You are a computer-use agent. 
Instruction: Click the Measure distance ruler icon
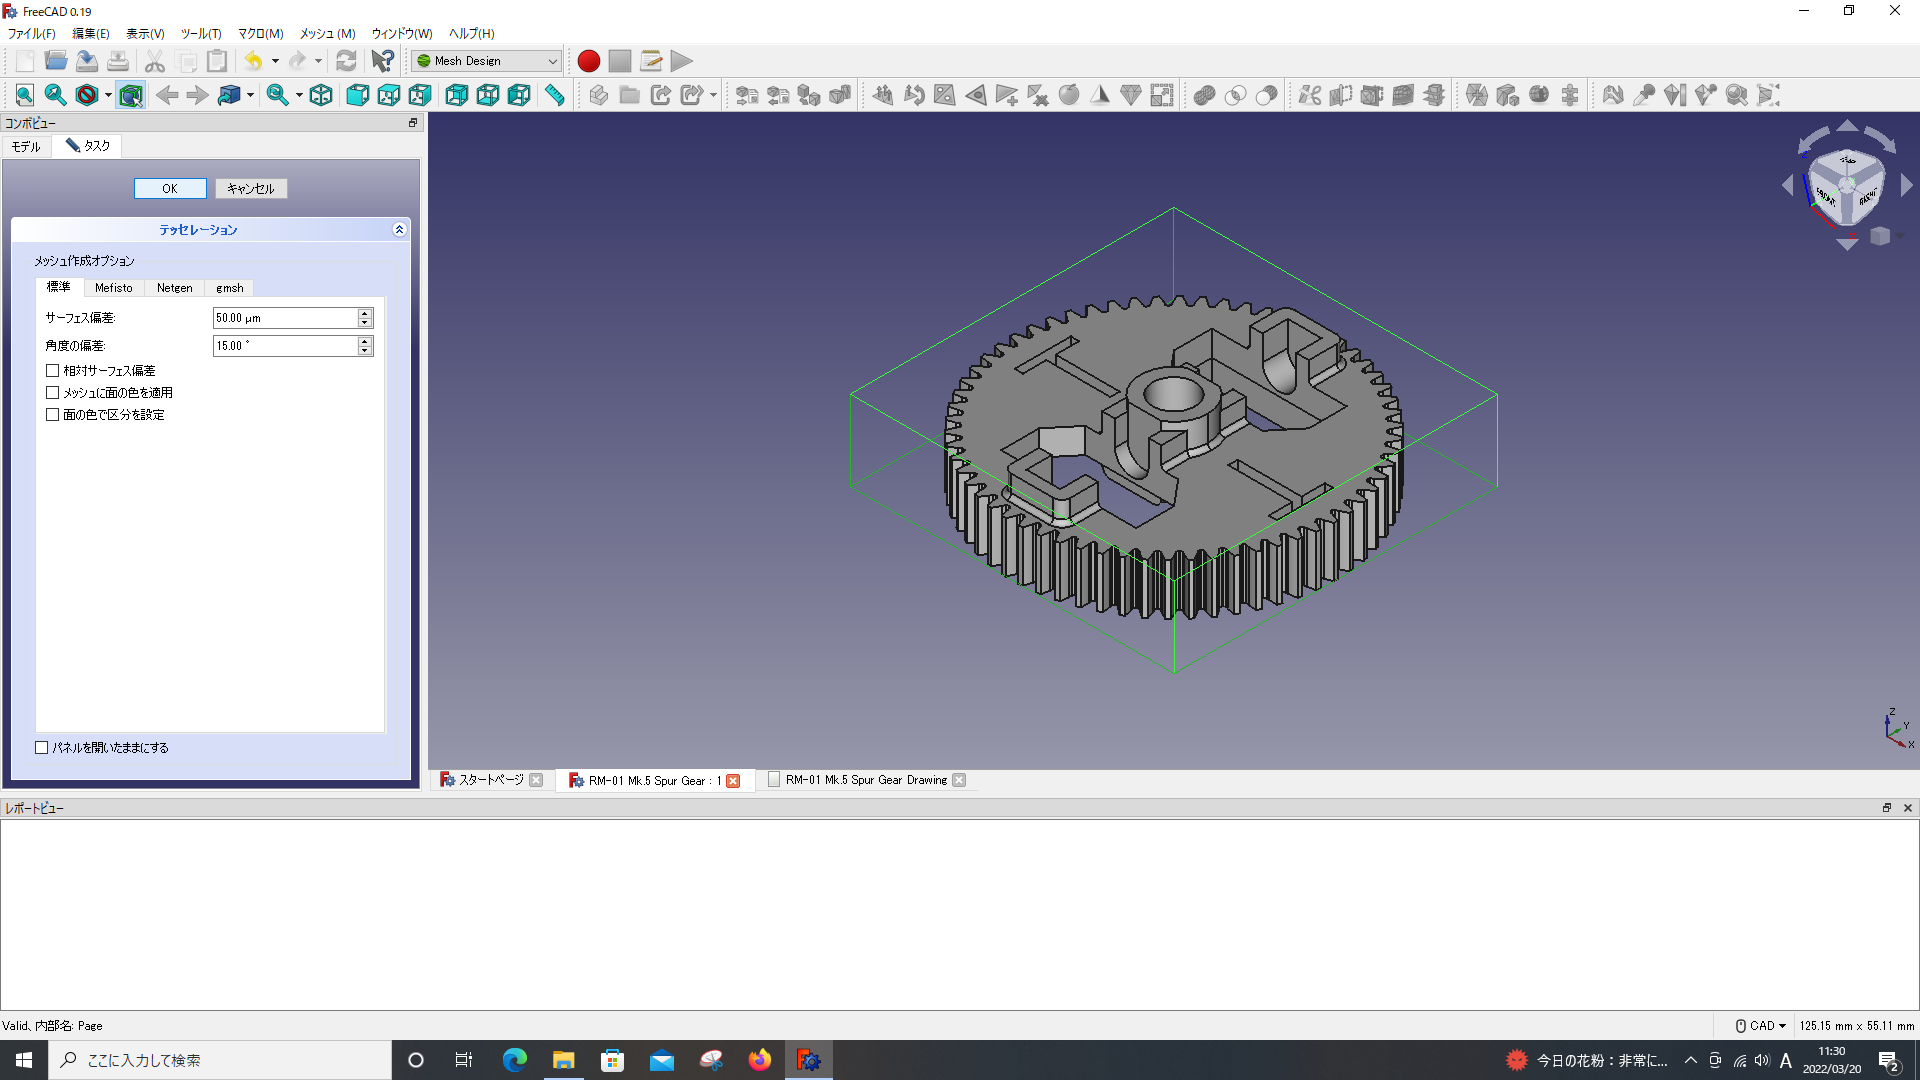click(x=554, y=95)
